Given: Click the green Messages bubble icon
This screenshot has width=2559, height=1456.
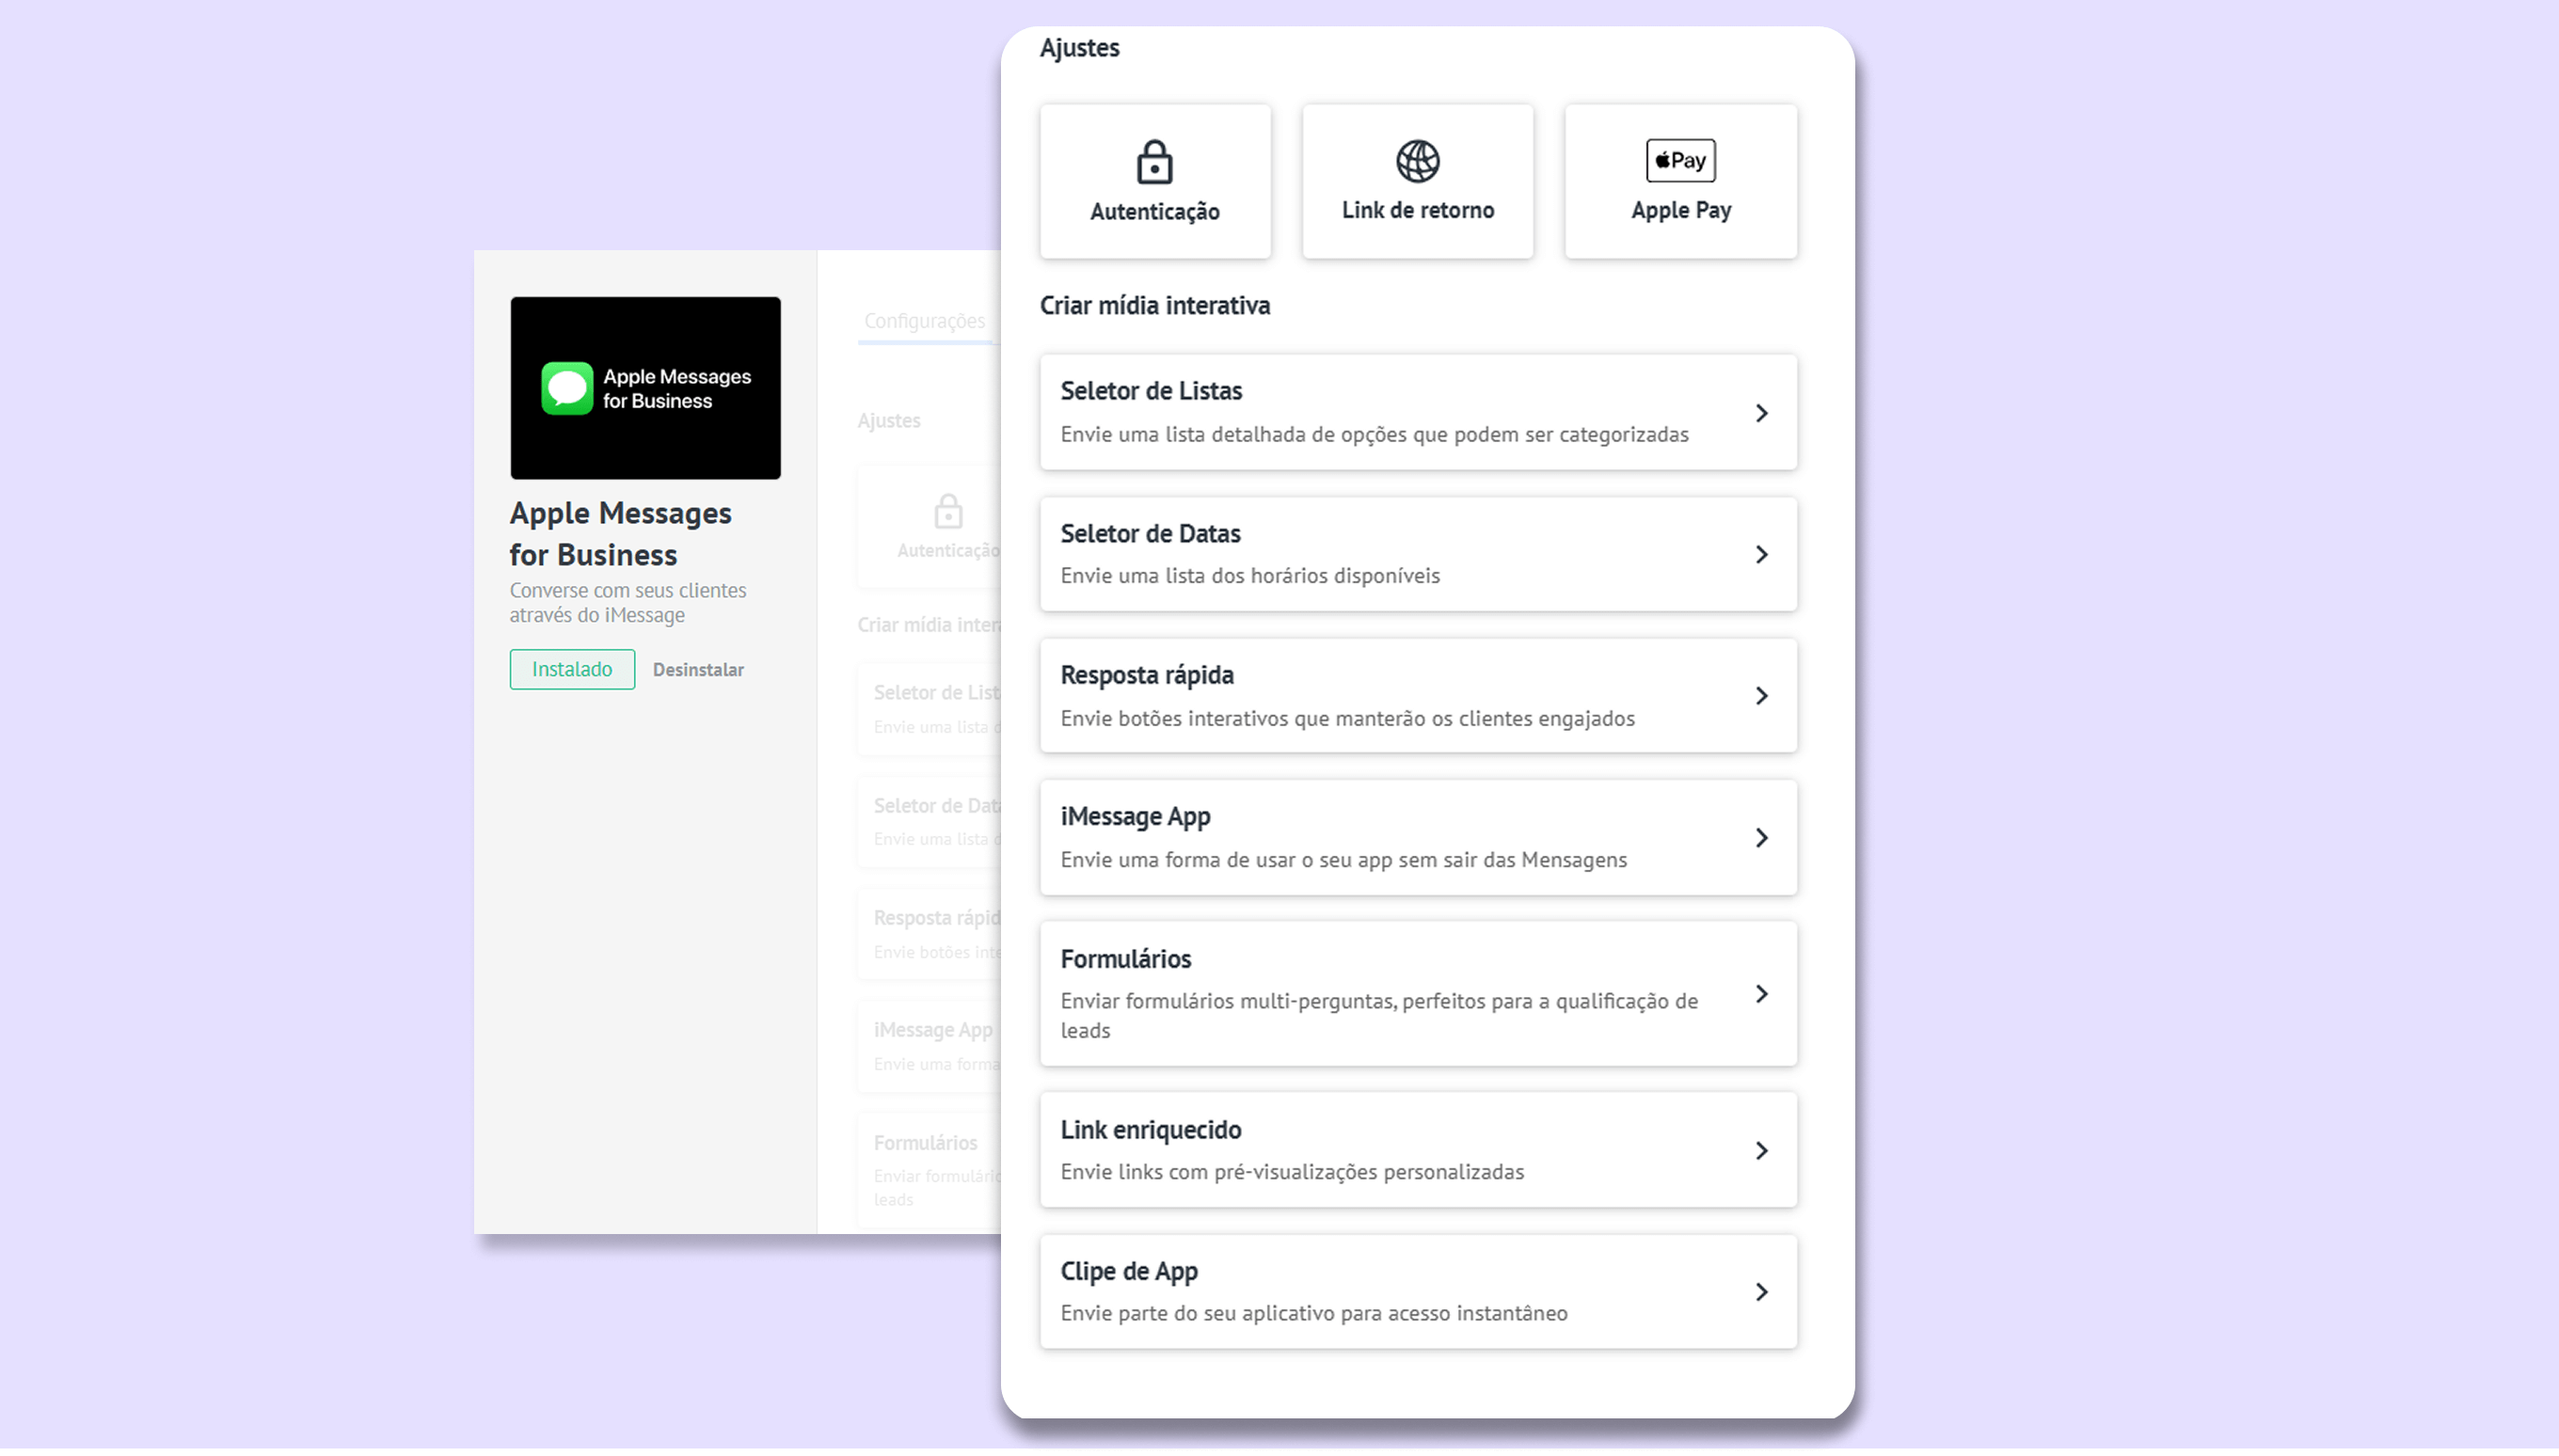Looking at the screenshot, I should 567,388.
